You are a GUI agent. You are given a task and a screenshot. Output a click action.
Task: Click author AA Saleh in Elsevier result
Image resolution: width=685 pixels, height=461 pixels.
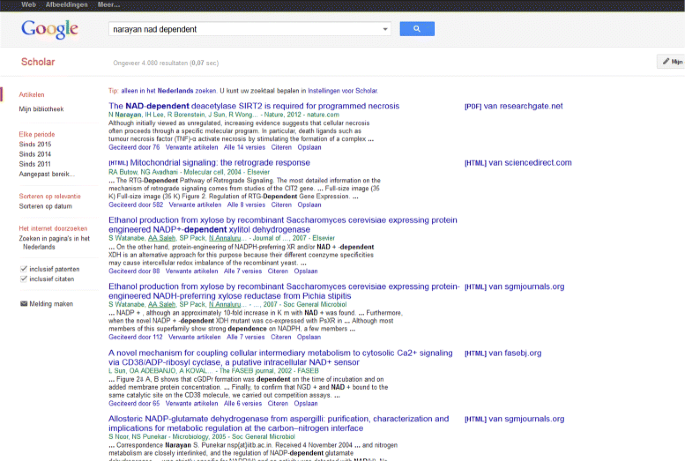[162, 238]
